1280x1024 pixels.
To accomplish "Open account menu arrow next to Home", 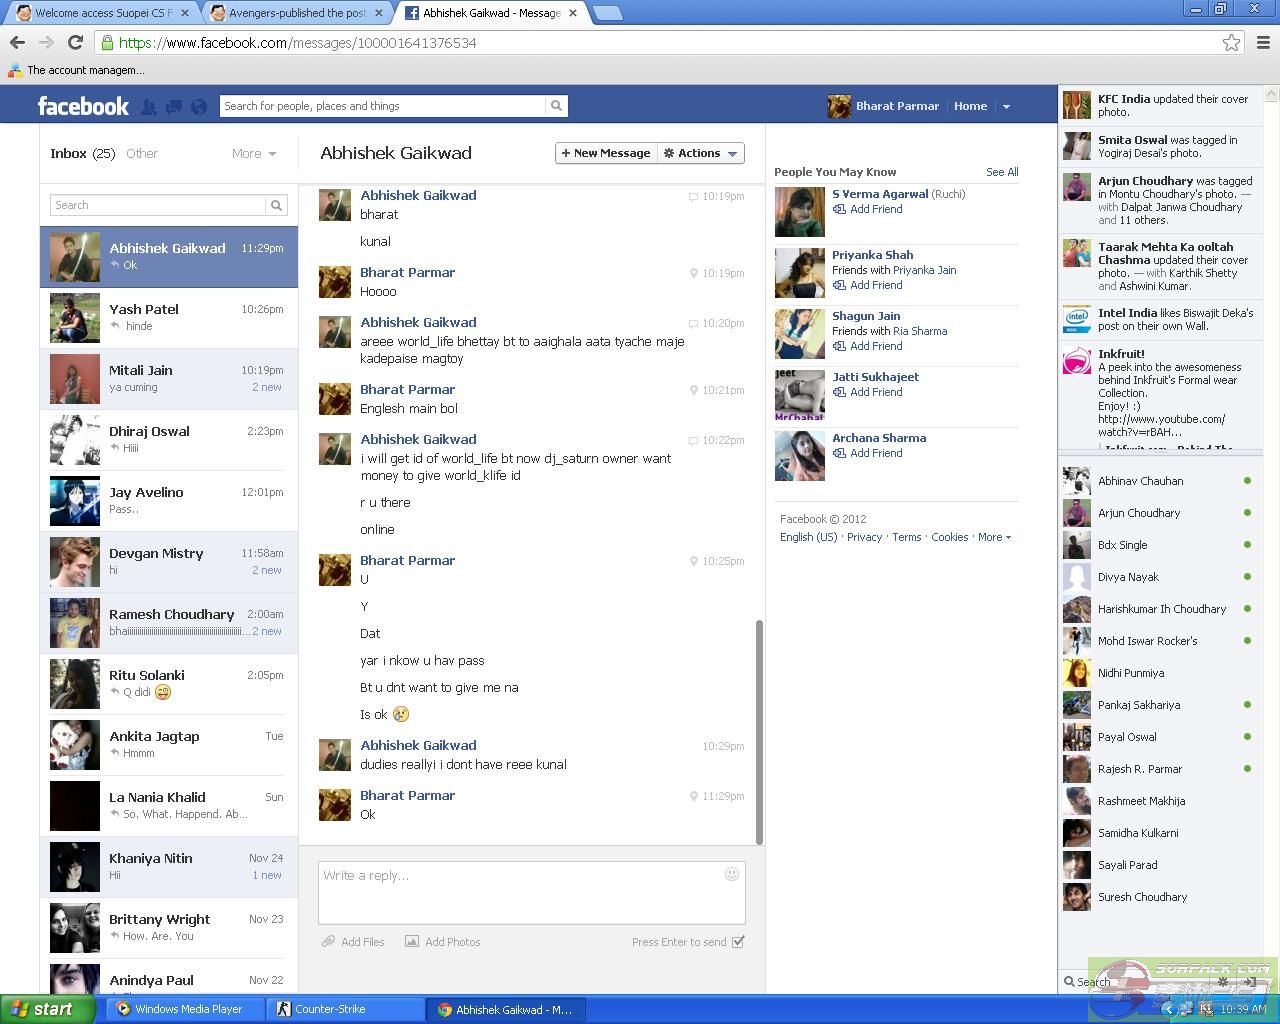I will pyautogui.click(x=1006, y=106).
